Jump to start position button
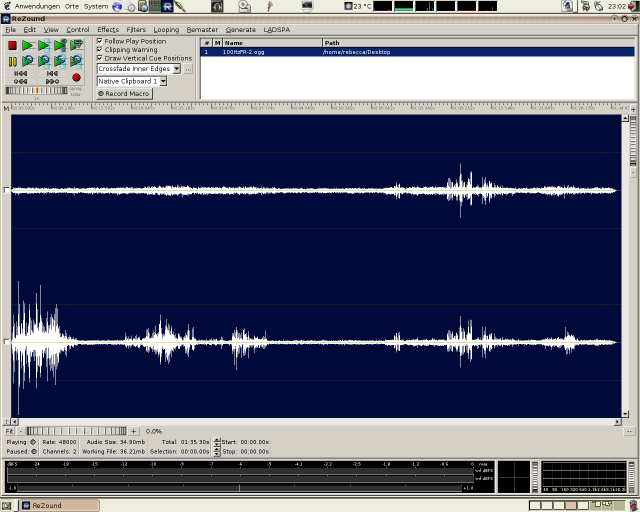 tap(52, 73)
